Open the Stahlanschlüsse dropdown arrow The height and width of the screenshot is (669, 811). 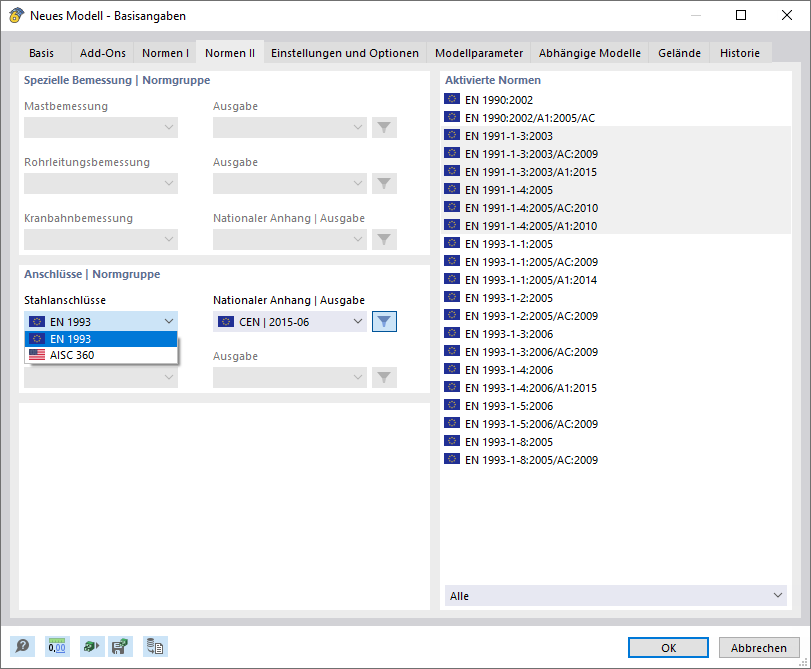[167, 322]
